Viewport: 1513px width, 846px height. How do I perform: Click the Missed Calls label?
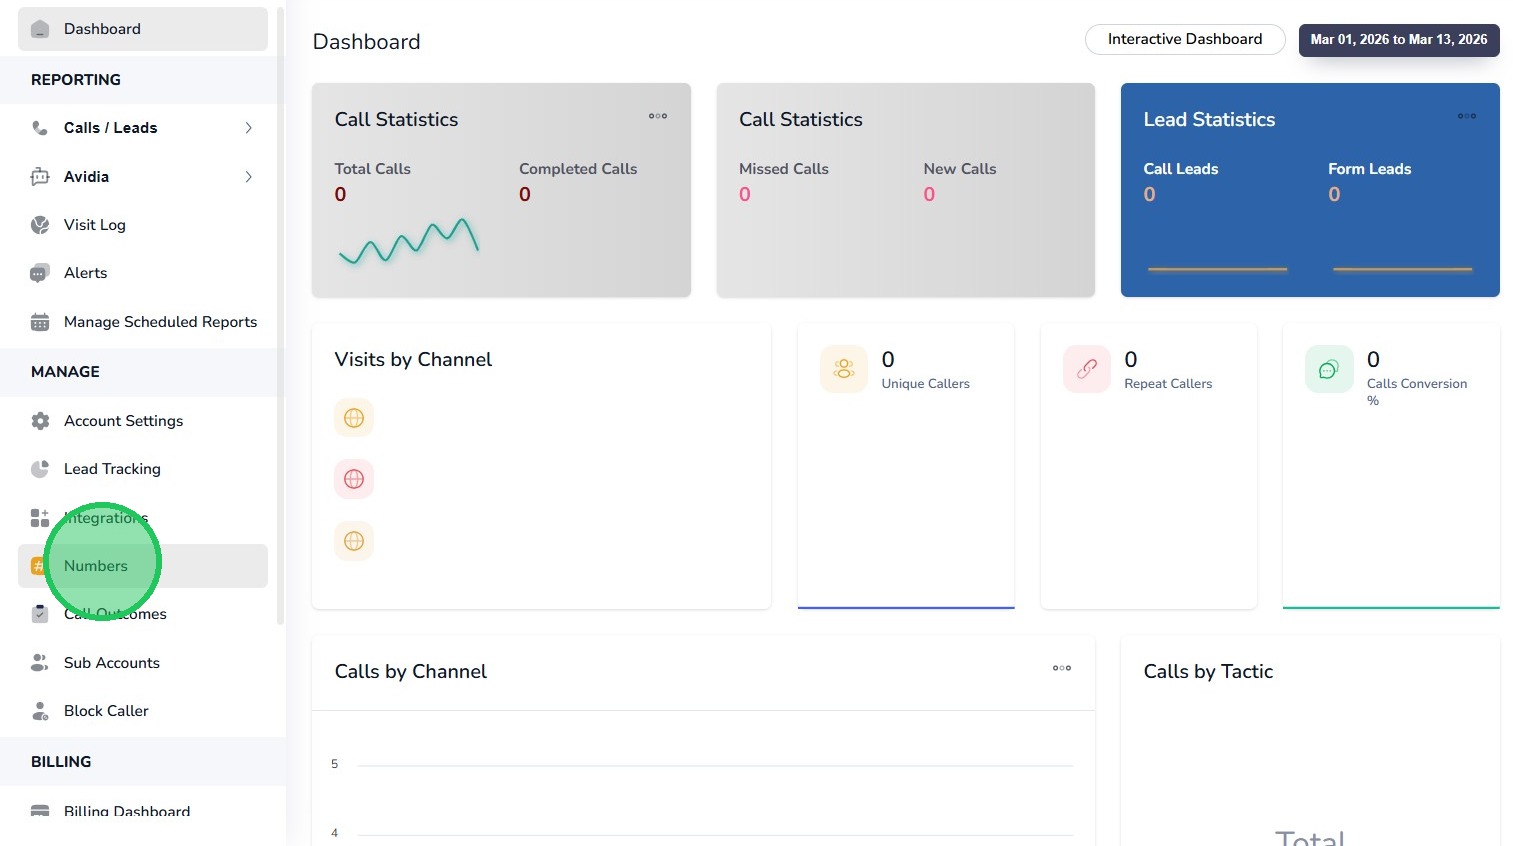point(784,169)
